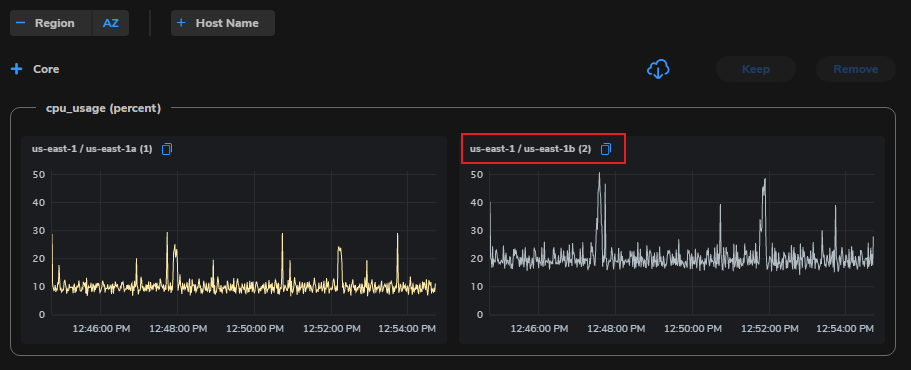Select the us-east-1 / us-east-1a (1) title
The image size is (911, 370).
pyautogui.click(x=92, y=149)
